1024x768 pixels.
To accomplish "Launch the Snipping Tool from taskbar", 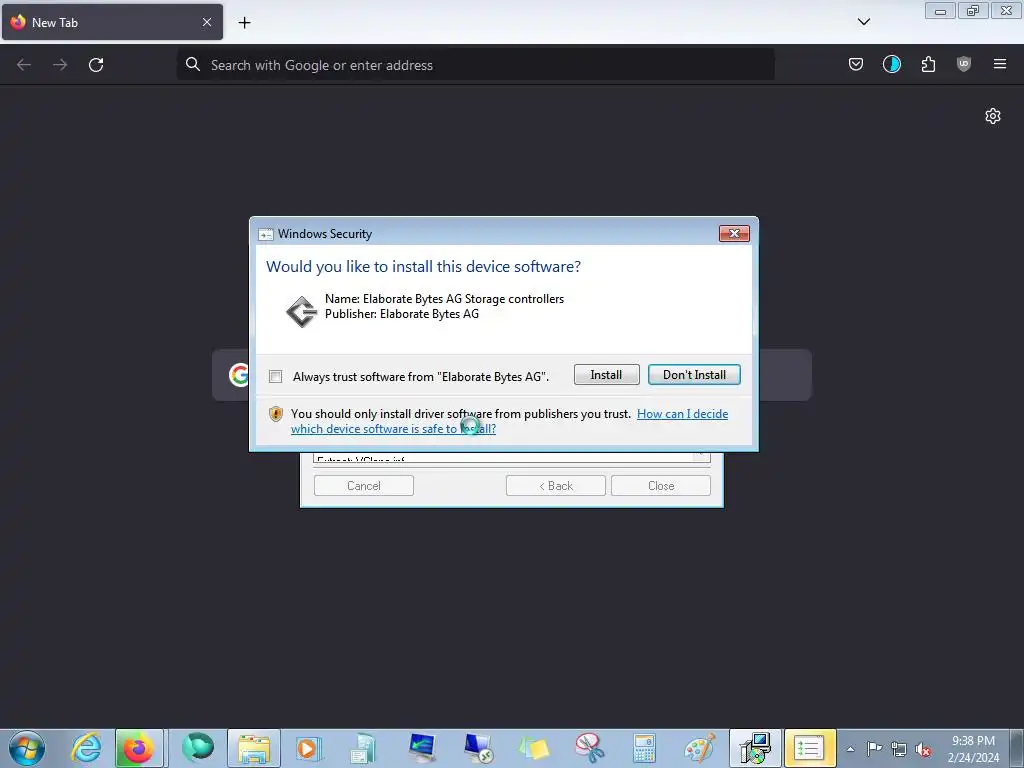I will coord(589,748).
